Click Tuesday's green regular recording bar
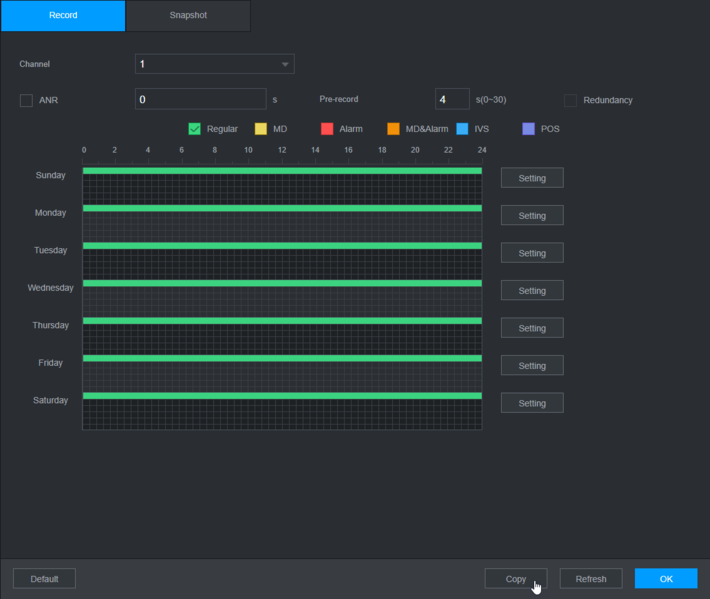 282,246
